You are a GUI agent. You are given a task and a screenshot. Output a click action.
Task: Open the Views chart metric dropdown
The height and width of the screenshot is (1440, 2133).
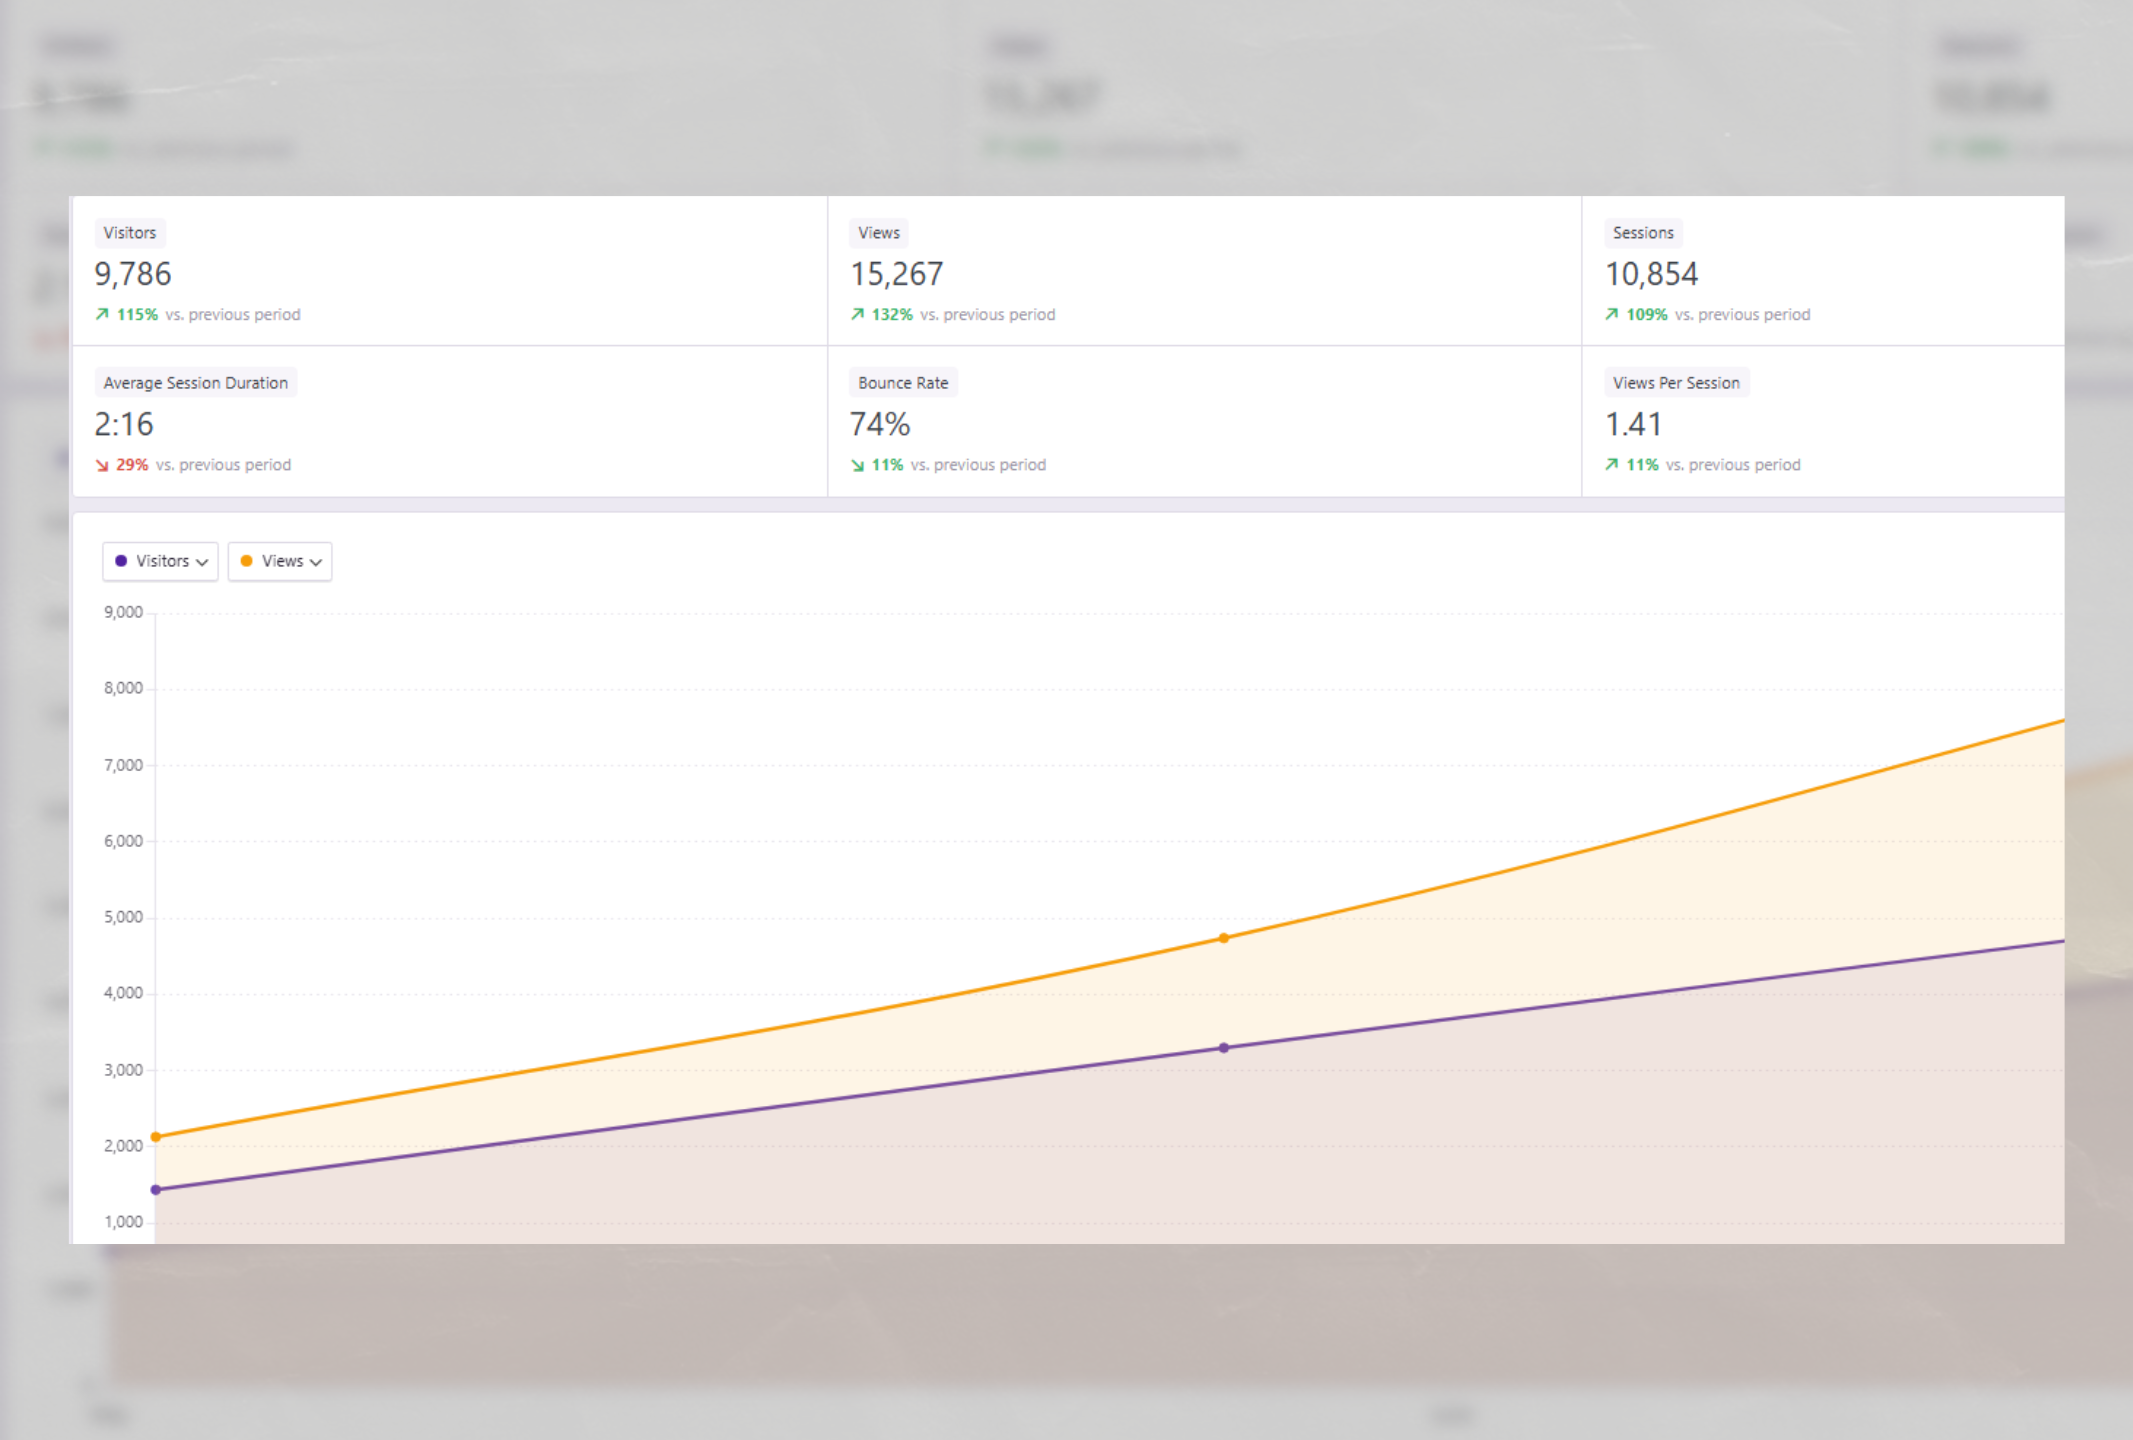(280, 561)
